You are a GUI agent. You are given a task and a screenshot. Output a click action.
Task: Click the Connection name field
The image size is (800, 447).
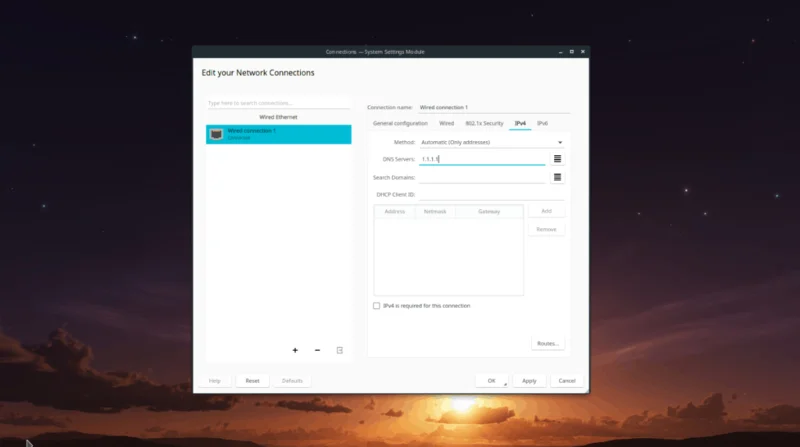click(494, 107)
